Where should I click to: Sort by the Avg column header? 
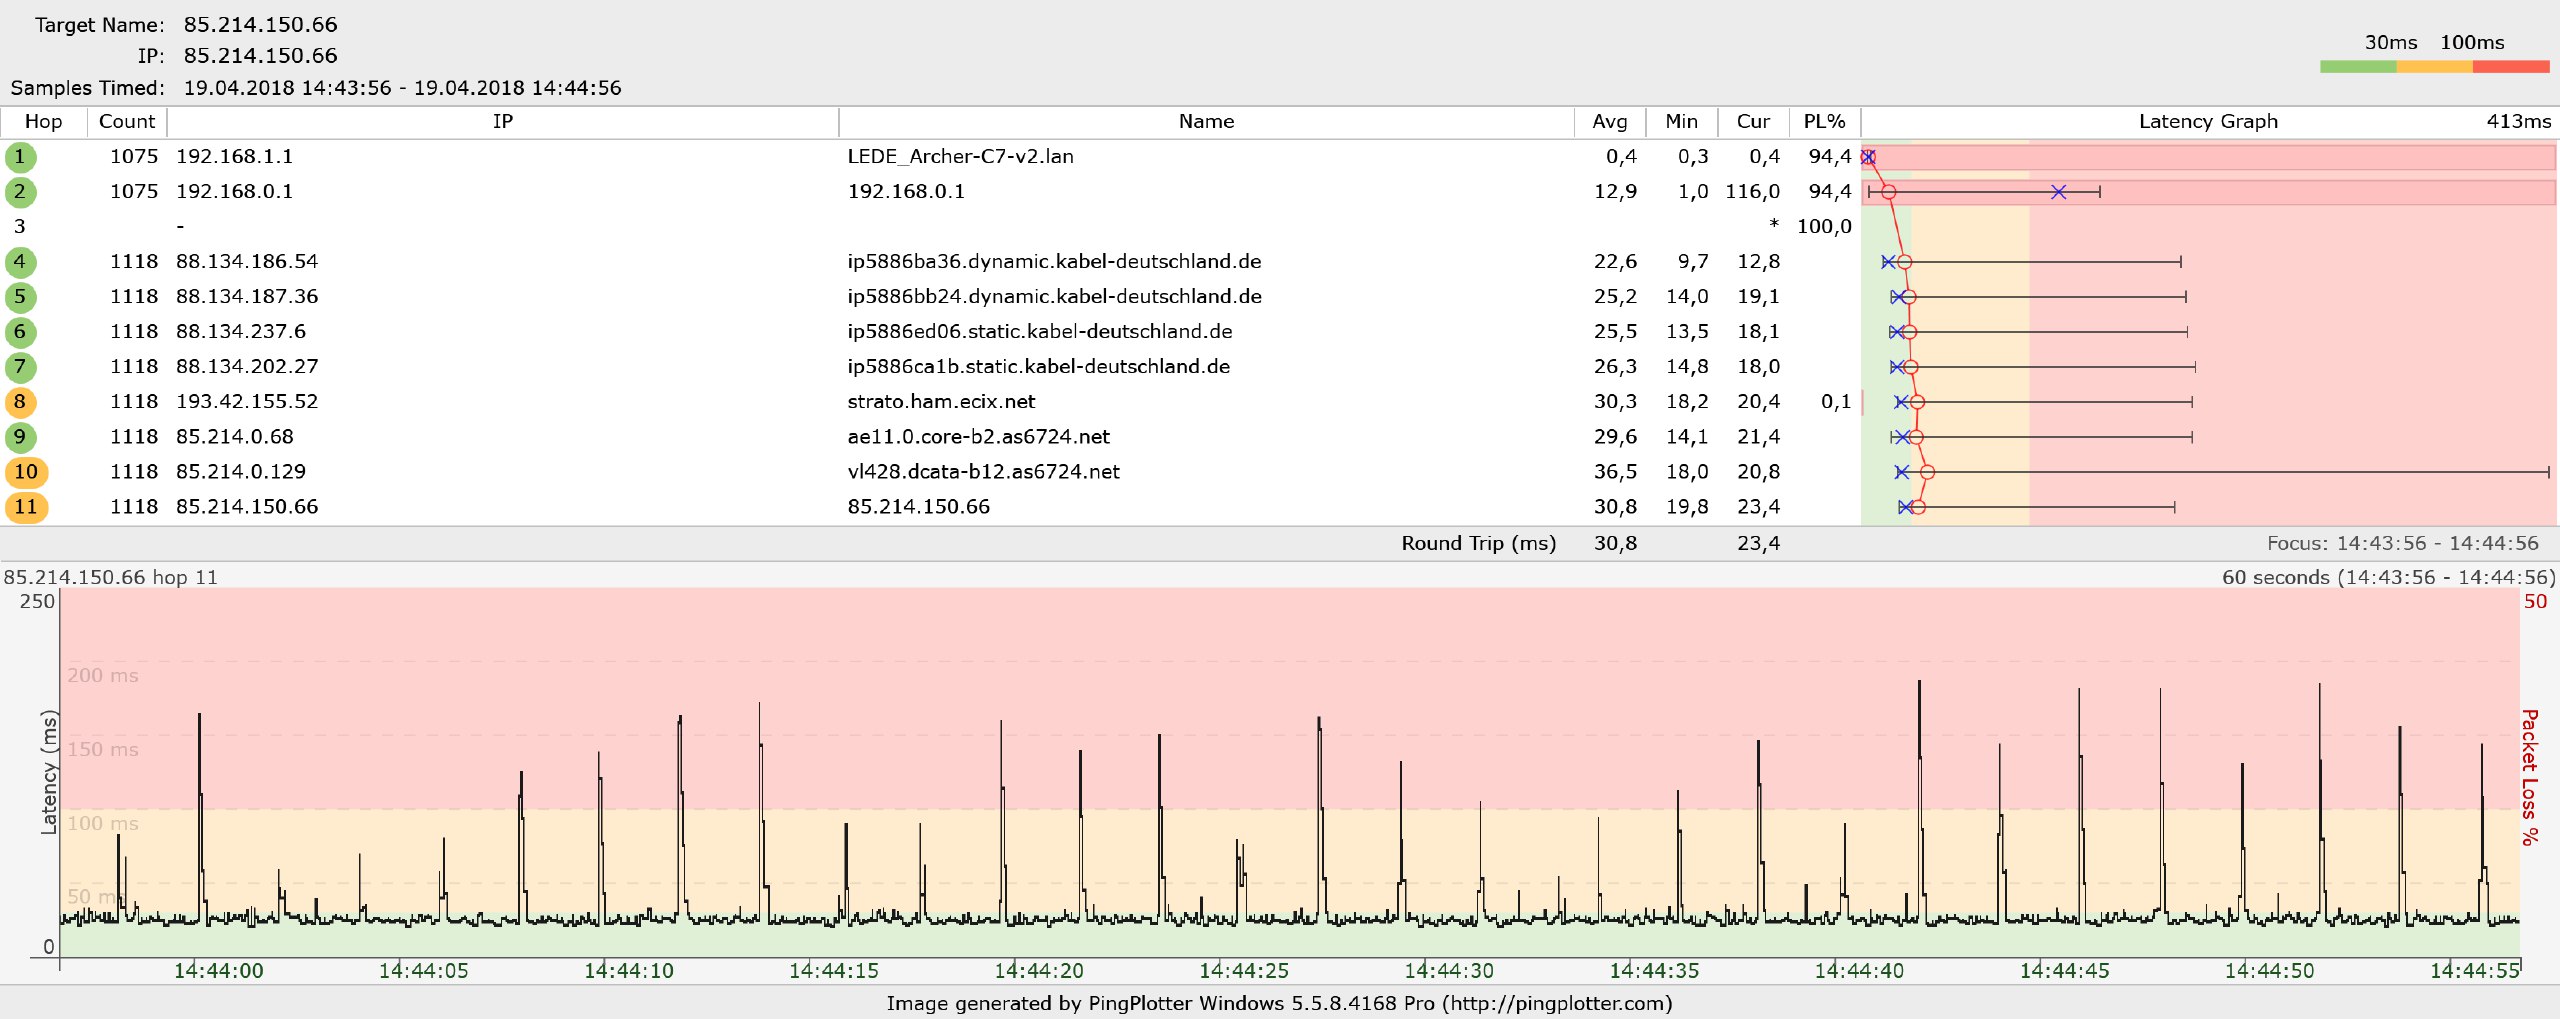1610,121
